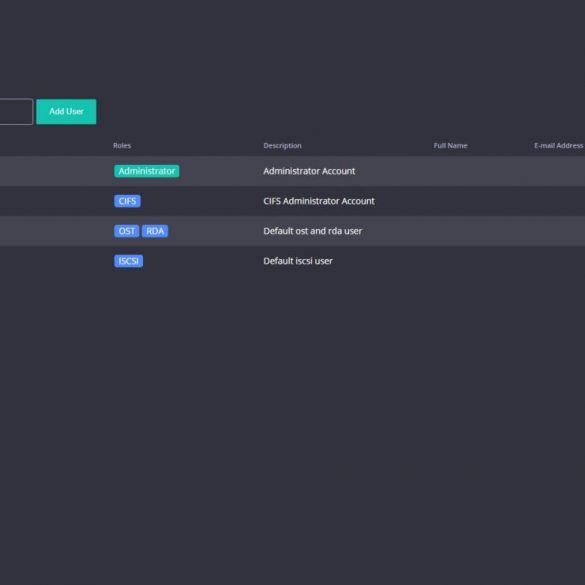The image size is (585, 585).
Task: Click the CIFS role badge
Action: coord(127,201)
